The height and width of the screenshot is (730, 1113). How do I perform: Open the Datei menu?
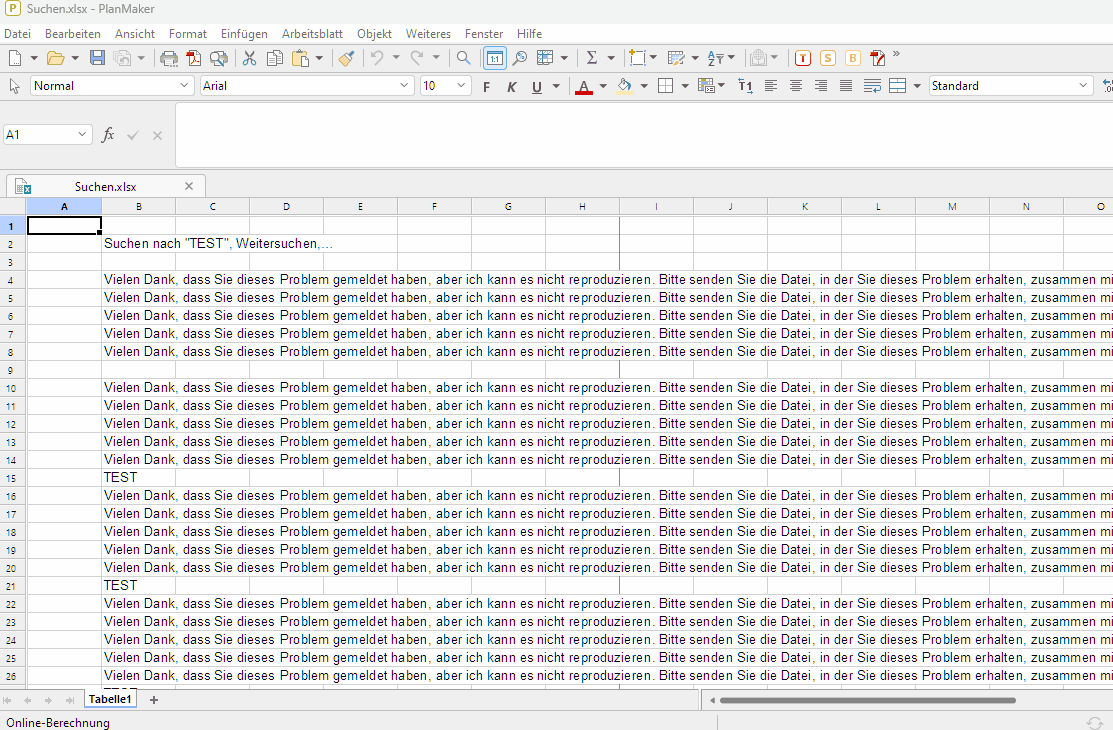pyautogui.click(x=18, y=33)
